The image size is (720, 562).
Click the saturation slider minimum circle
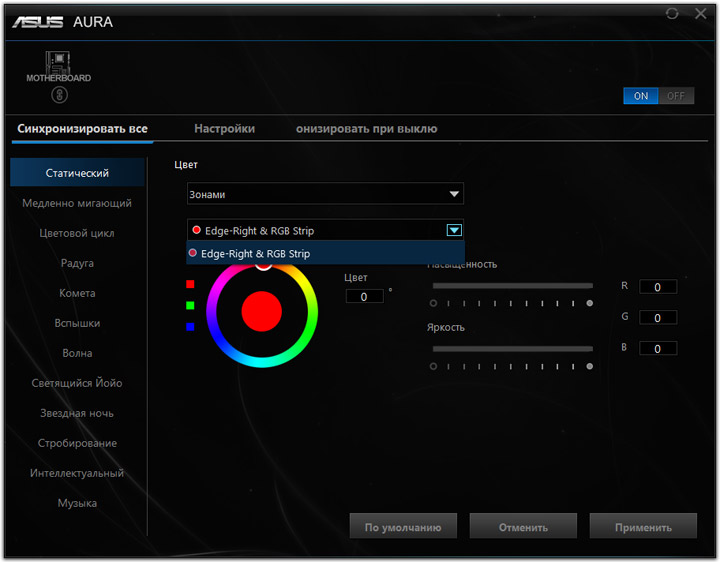(433, 303)
